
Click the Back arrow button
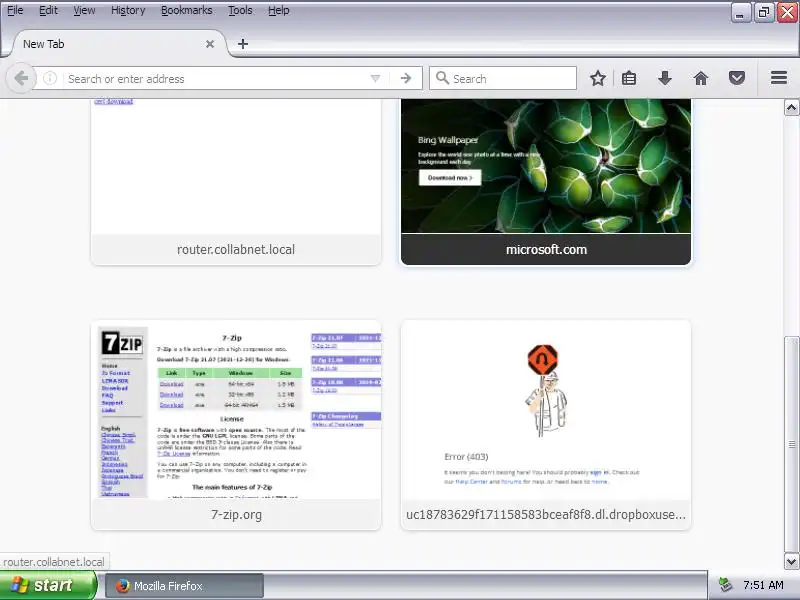click(21, 79)
